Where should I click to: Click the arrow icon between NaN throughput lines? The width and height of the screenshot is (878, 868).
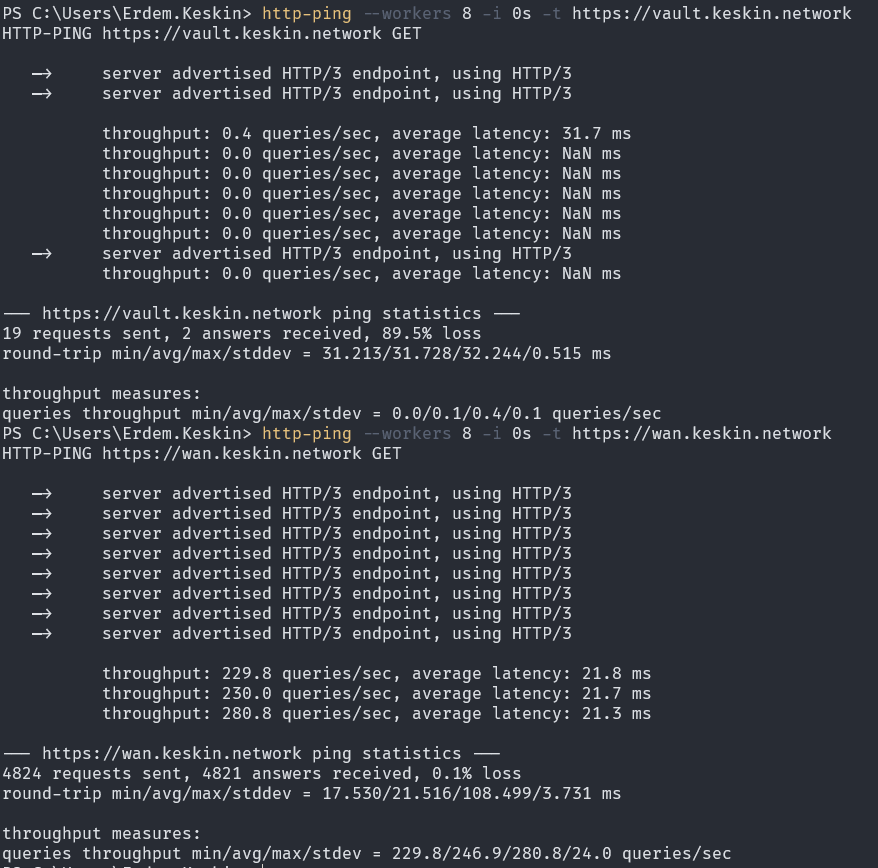pos(41,254)
